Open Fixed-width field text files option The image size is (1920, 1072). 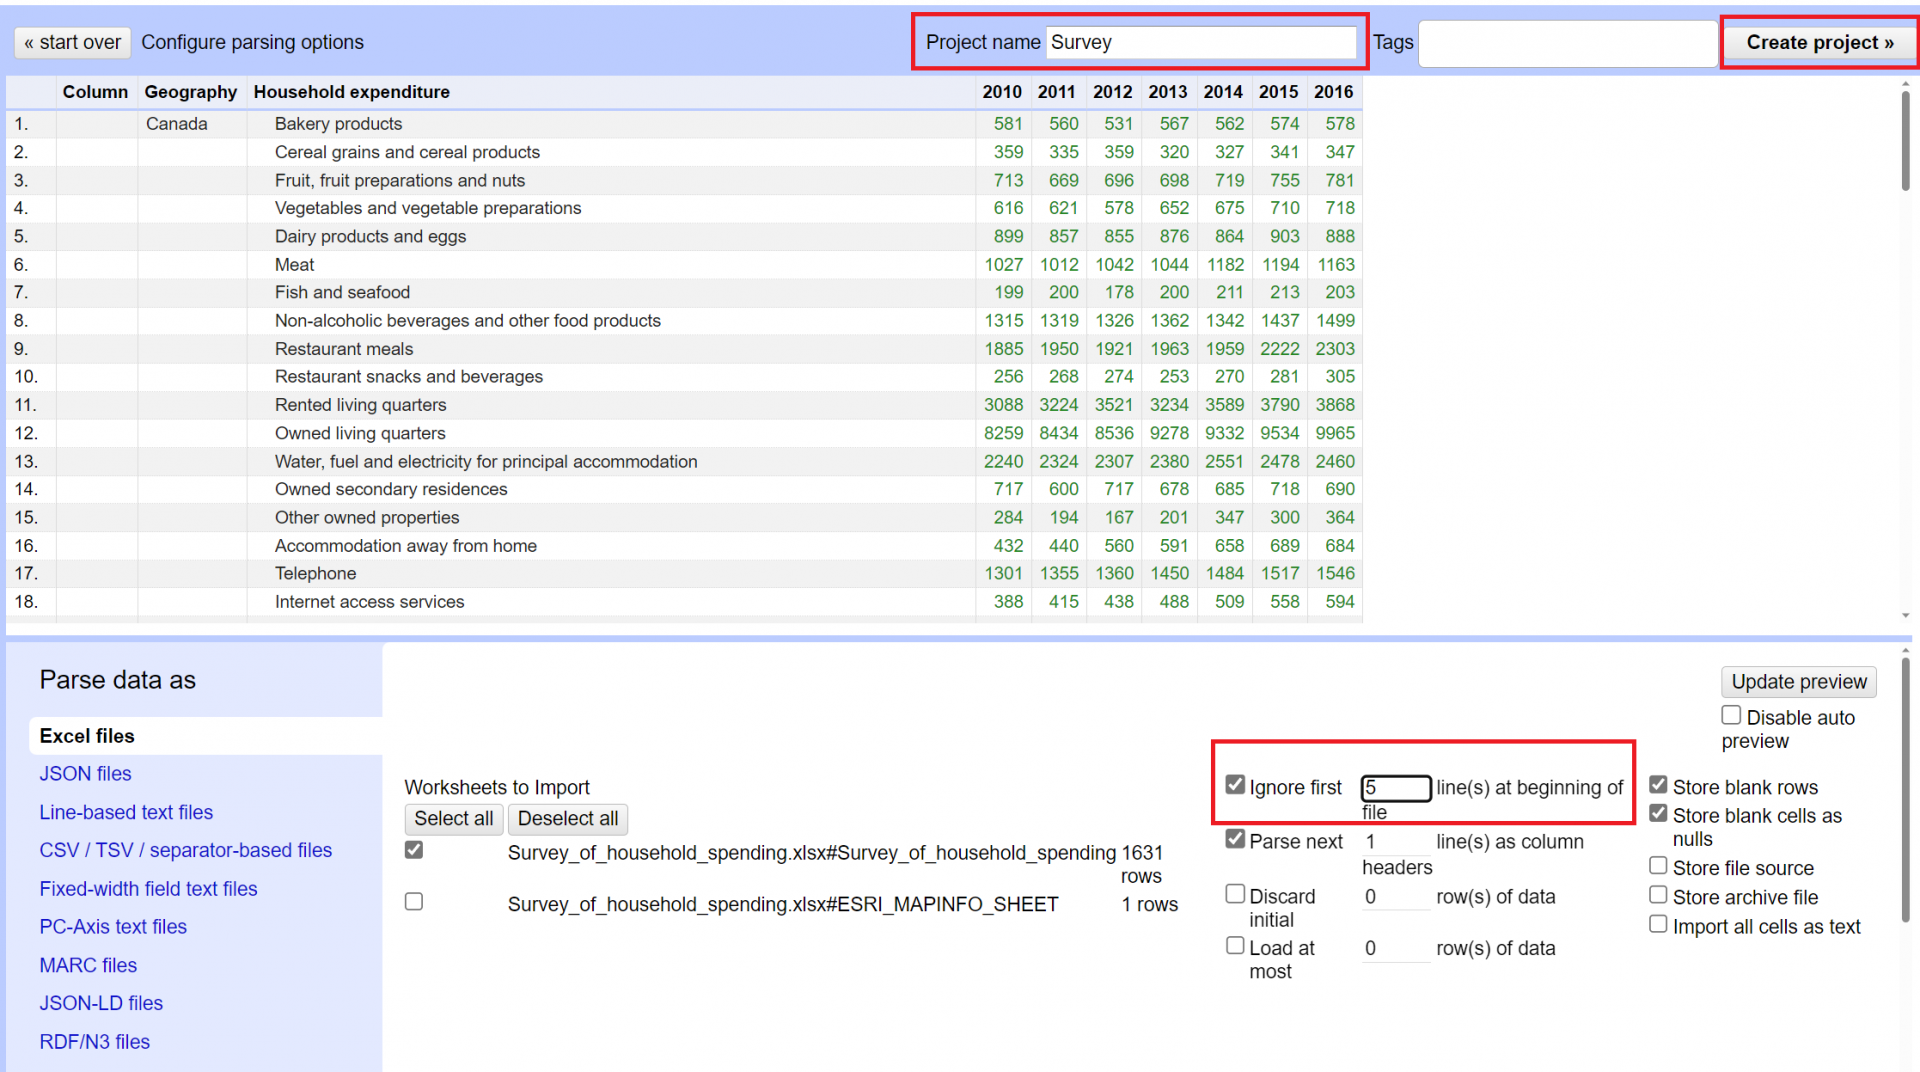click(148, 888)
